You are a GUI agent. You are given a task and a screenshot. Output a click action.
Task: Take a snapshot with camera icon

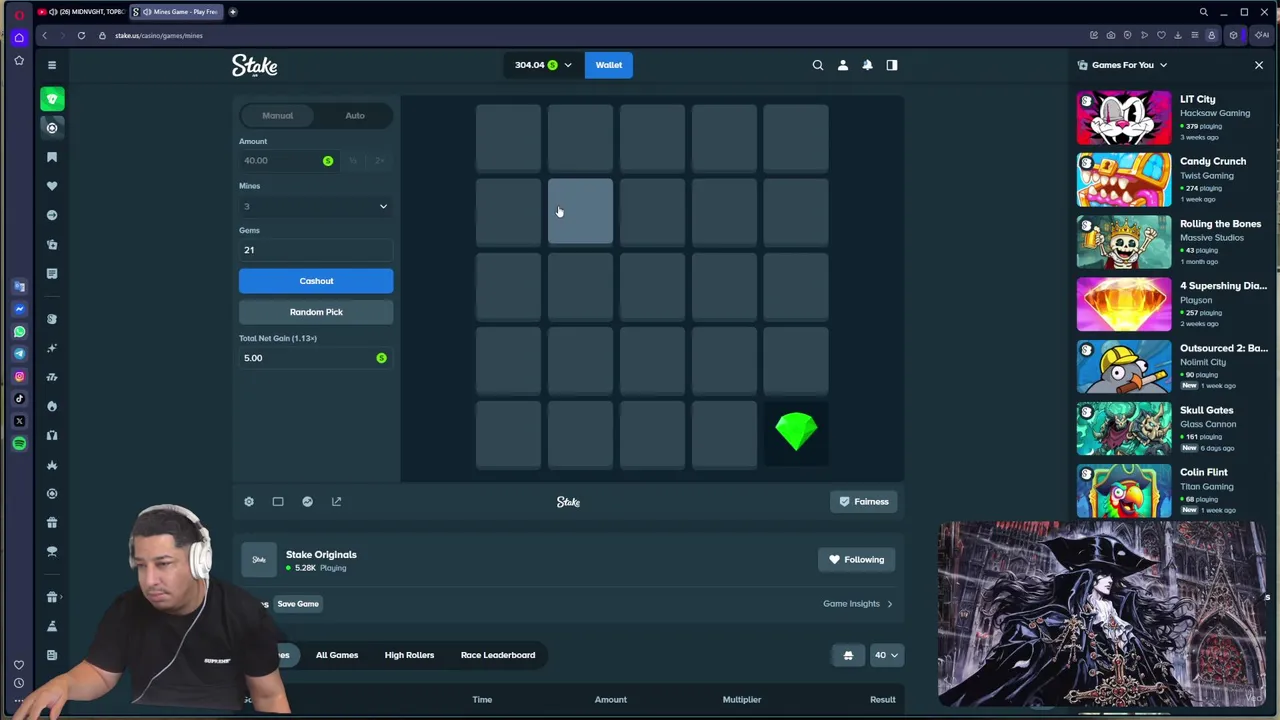point(1111,36)
